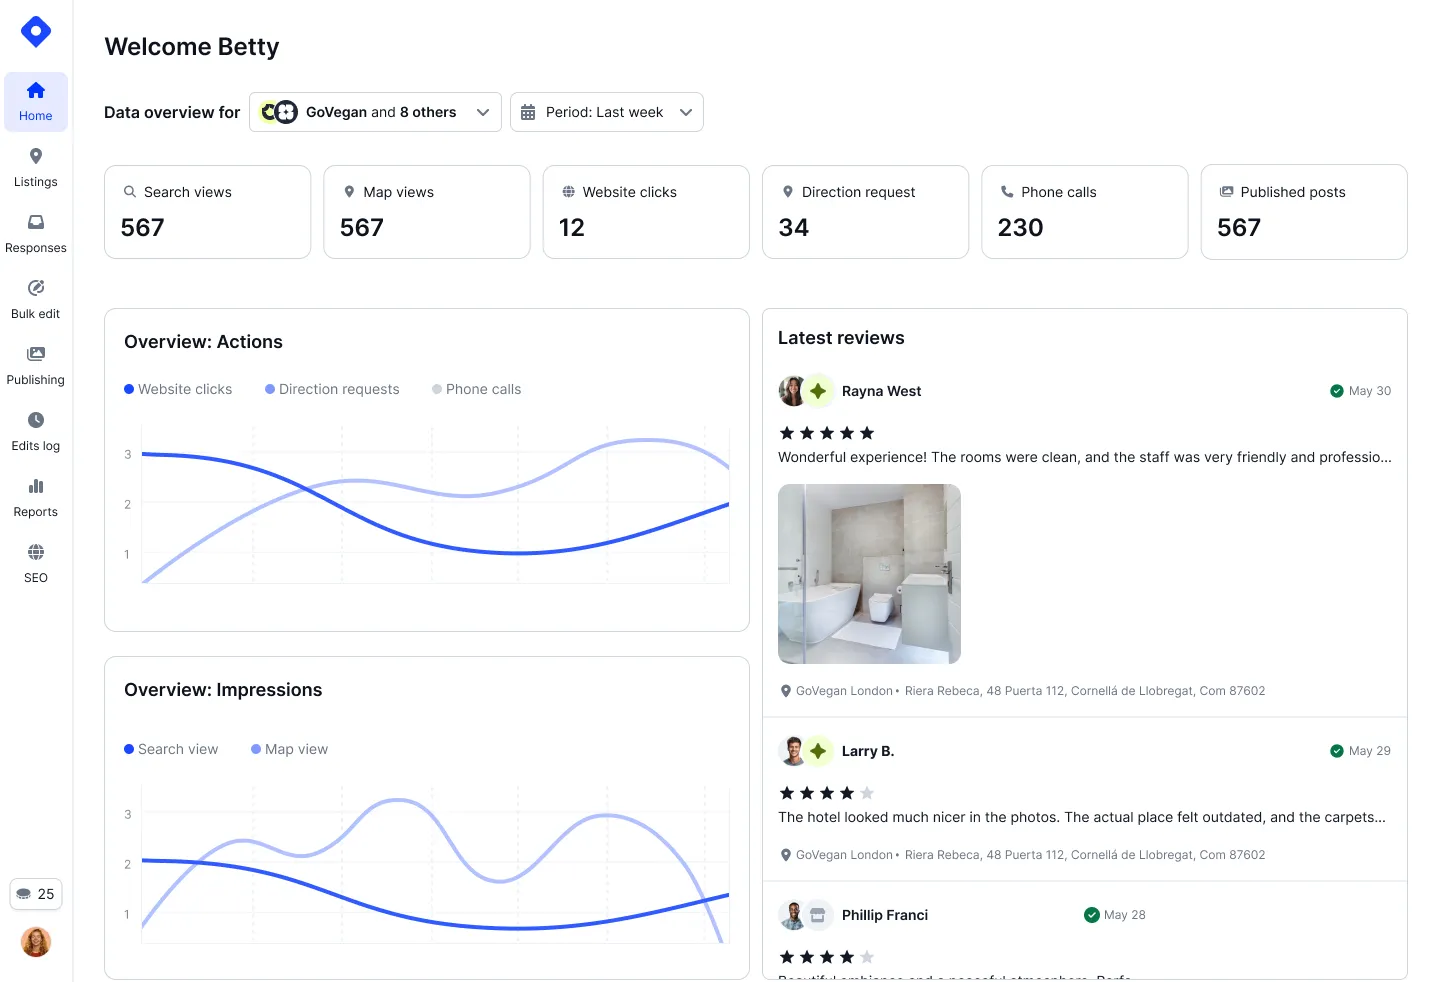Open Bulk edit from the left navigation
The height and width of the screenshot is (982, 1440).
coord(36,299)
